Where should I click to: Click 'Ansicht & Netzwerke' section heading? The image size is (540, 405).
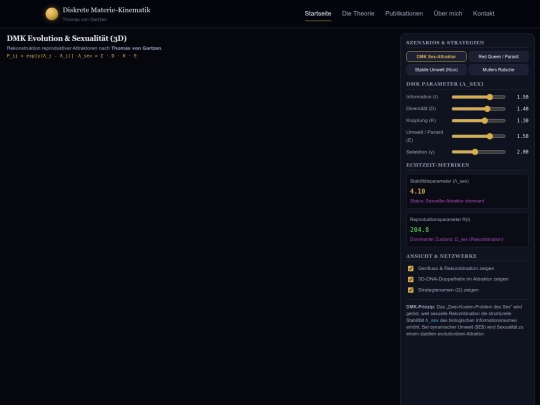pos(441,256)
